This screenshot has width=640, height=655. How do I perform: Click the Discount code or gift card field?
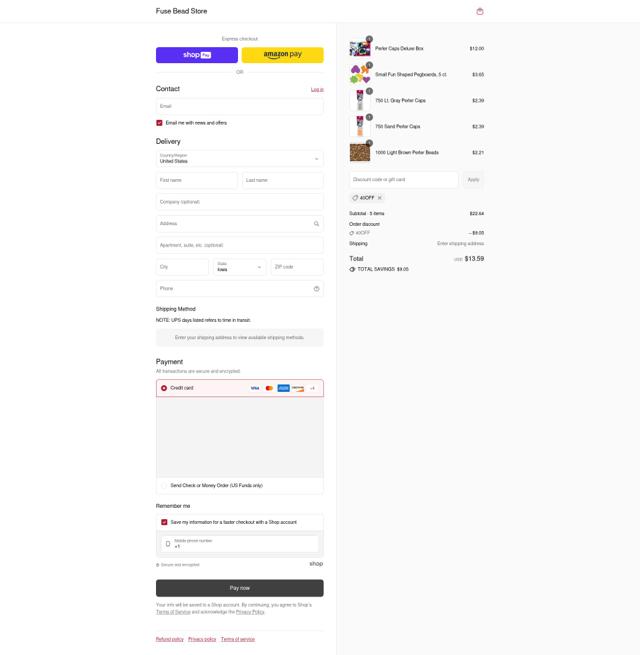click(x=404, y=180)
